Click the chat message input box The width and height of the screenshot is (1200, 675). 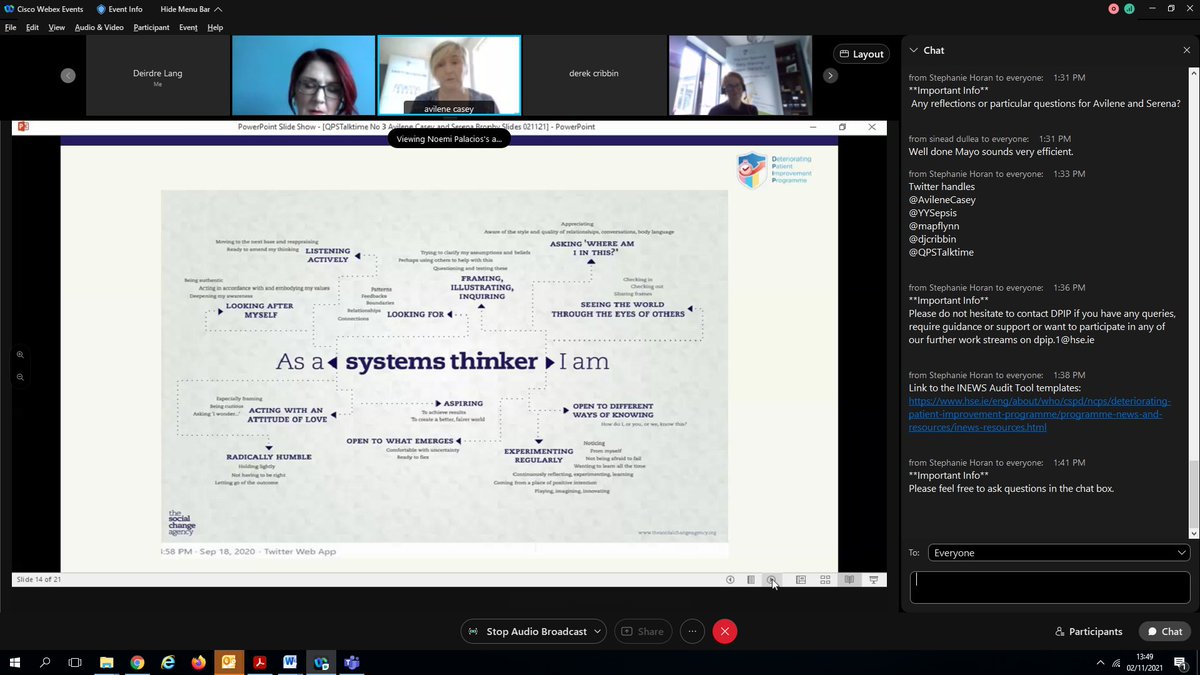point(1050,587)
